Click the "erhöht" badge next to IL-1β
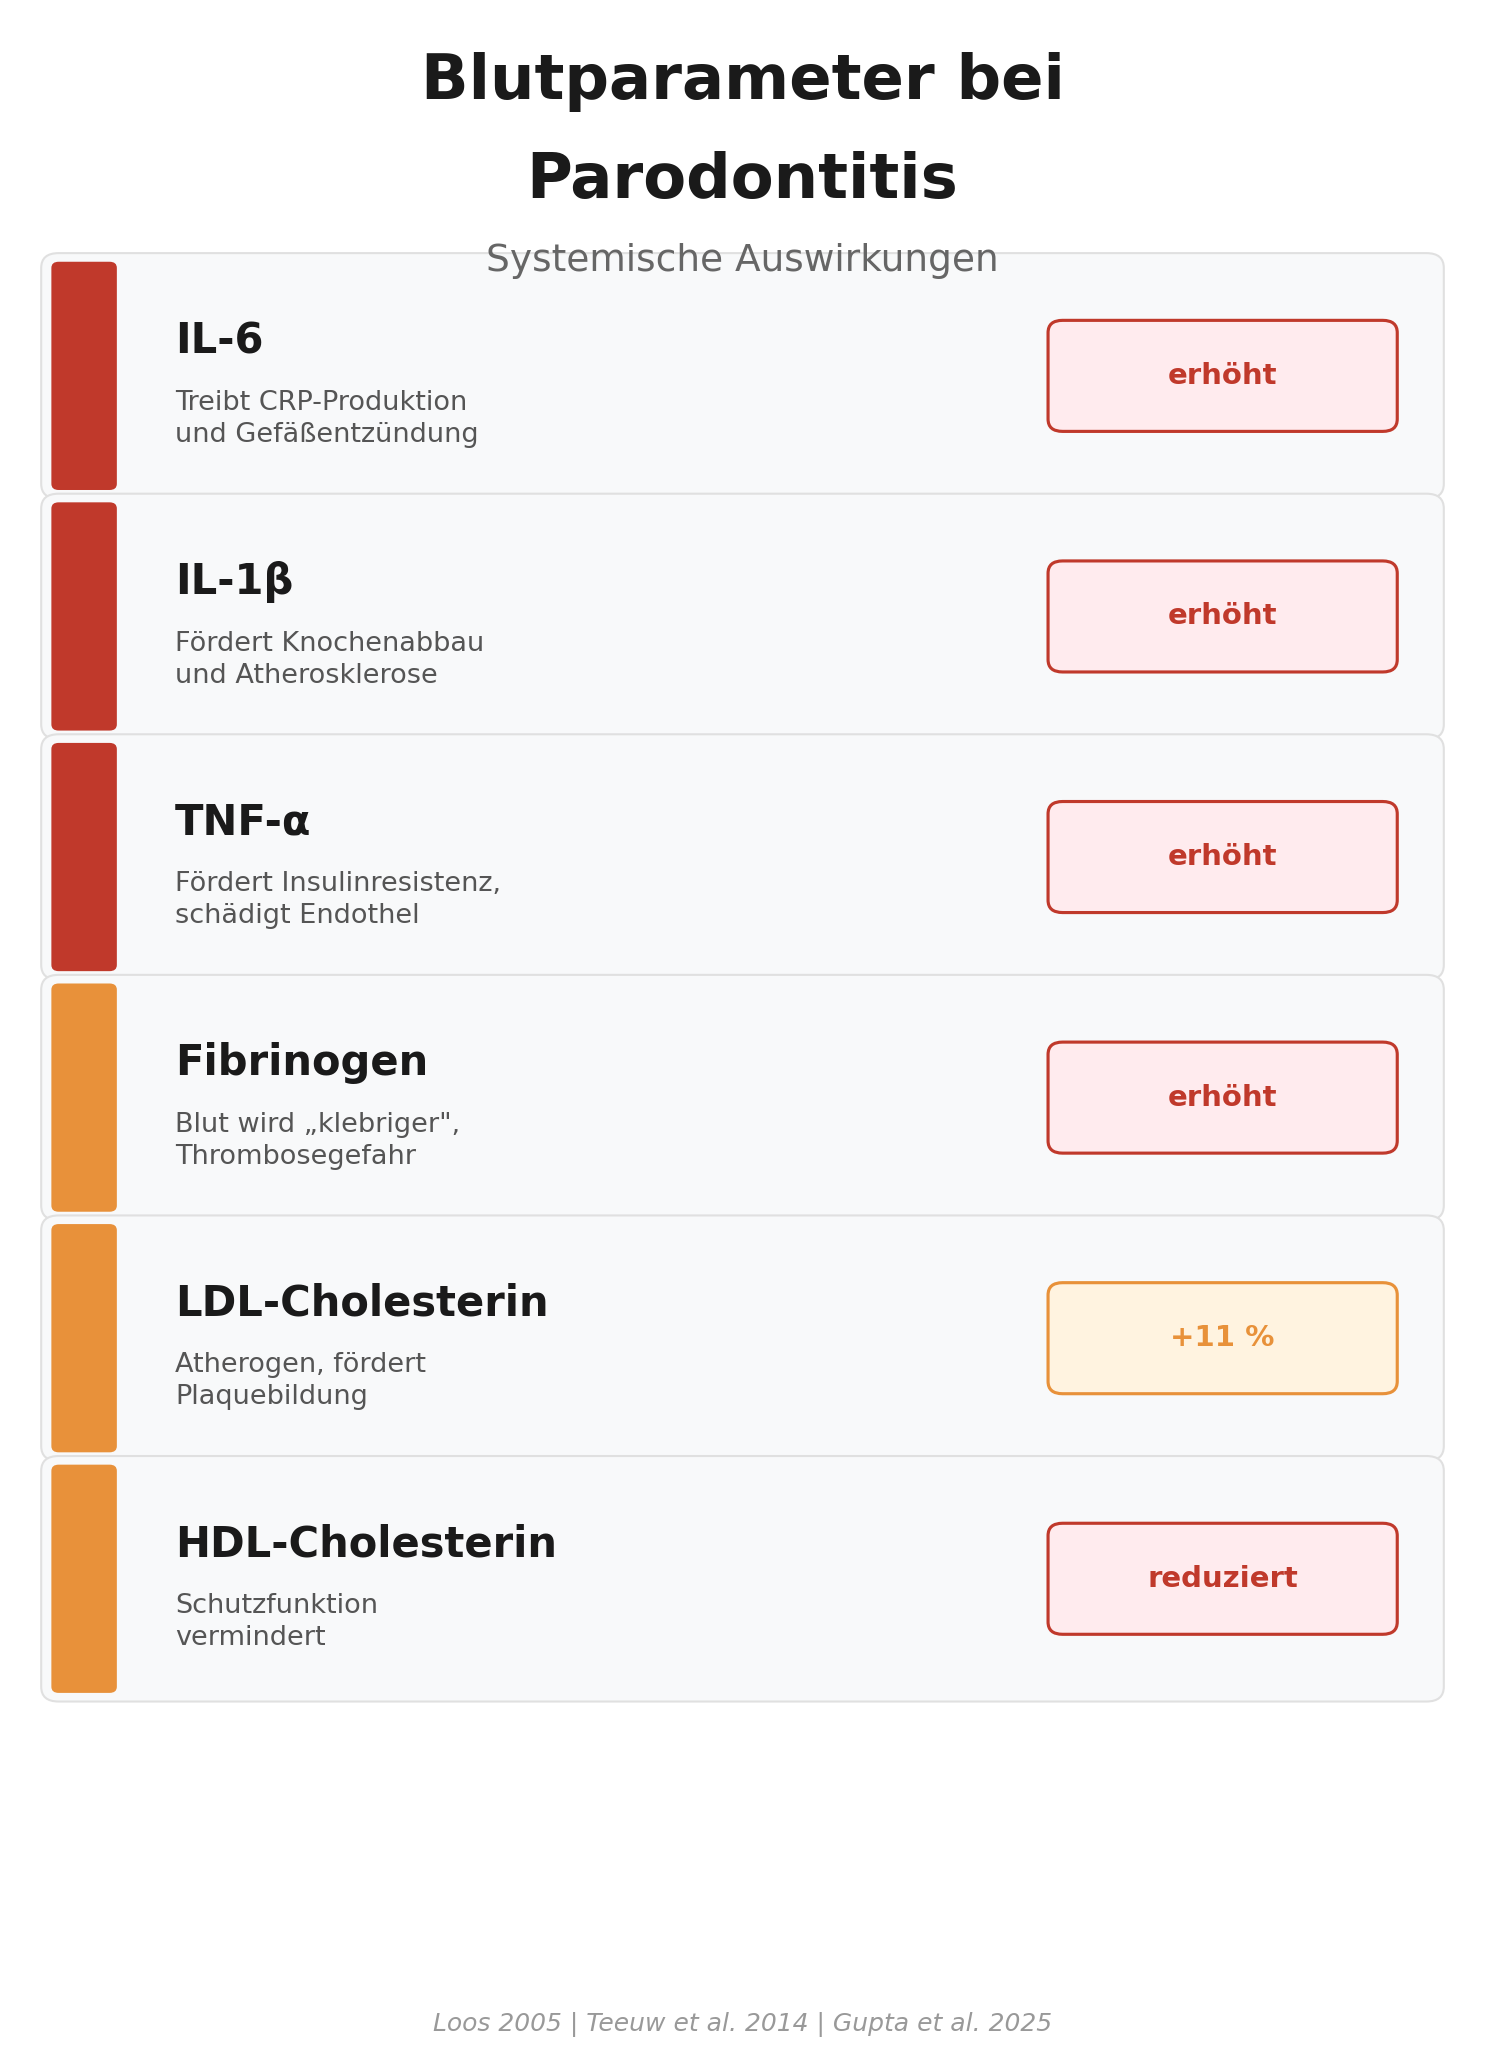This screenshot has width=1485, height=2052. click(x=1221, y=616)
